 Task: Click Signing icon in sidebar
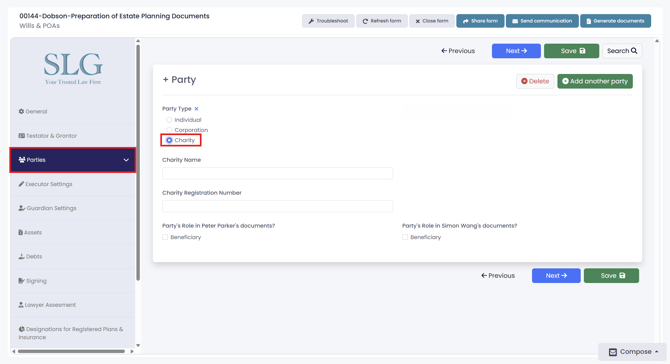(21, 281)
